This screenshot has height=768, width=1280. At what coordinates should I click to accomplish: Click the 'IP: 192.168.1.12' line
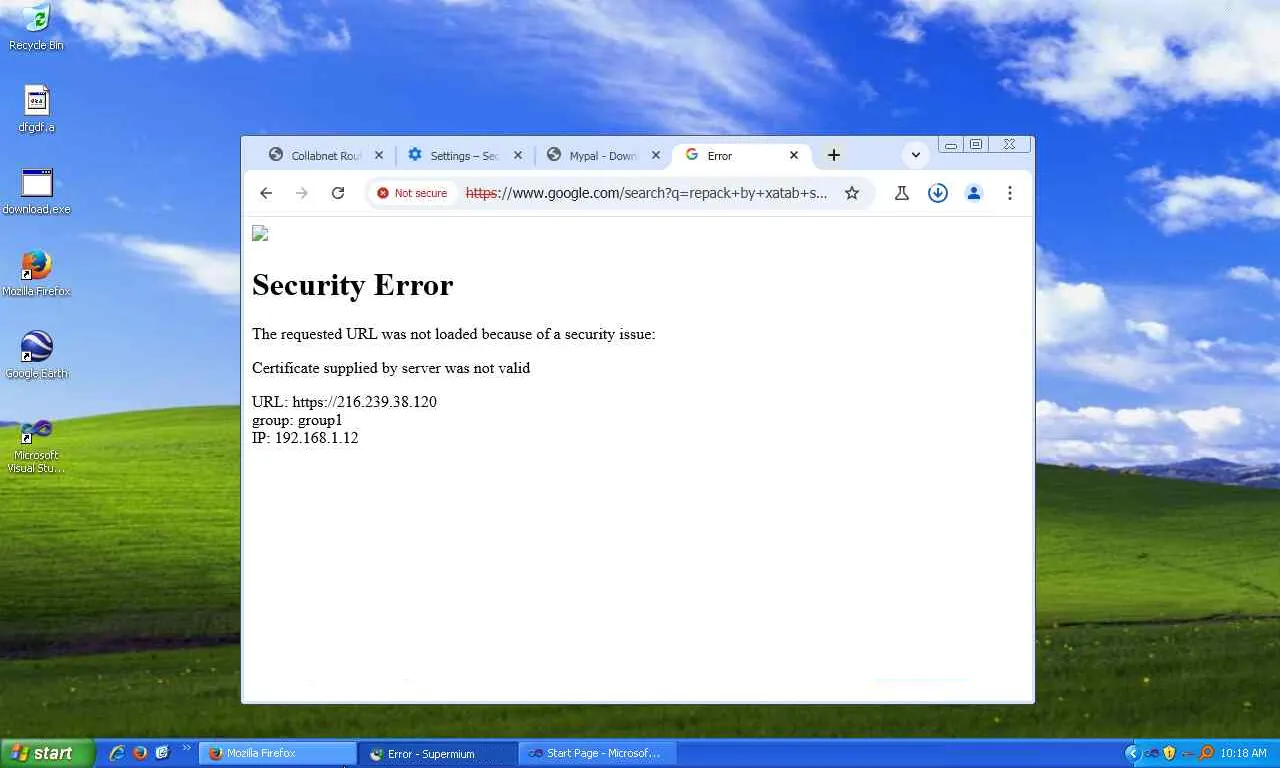[305, 438]
